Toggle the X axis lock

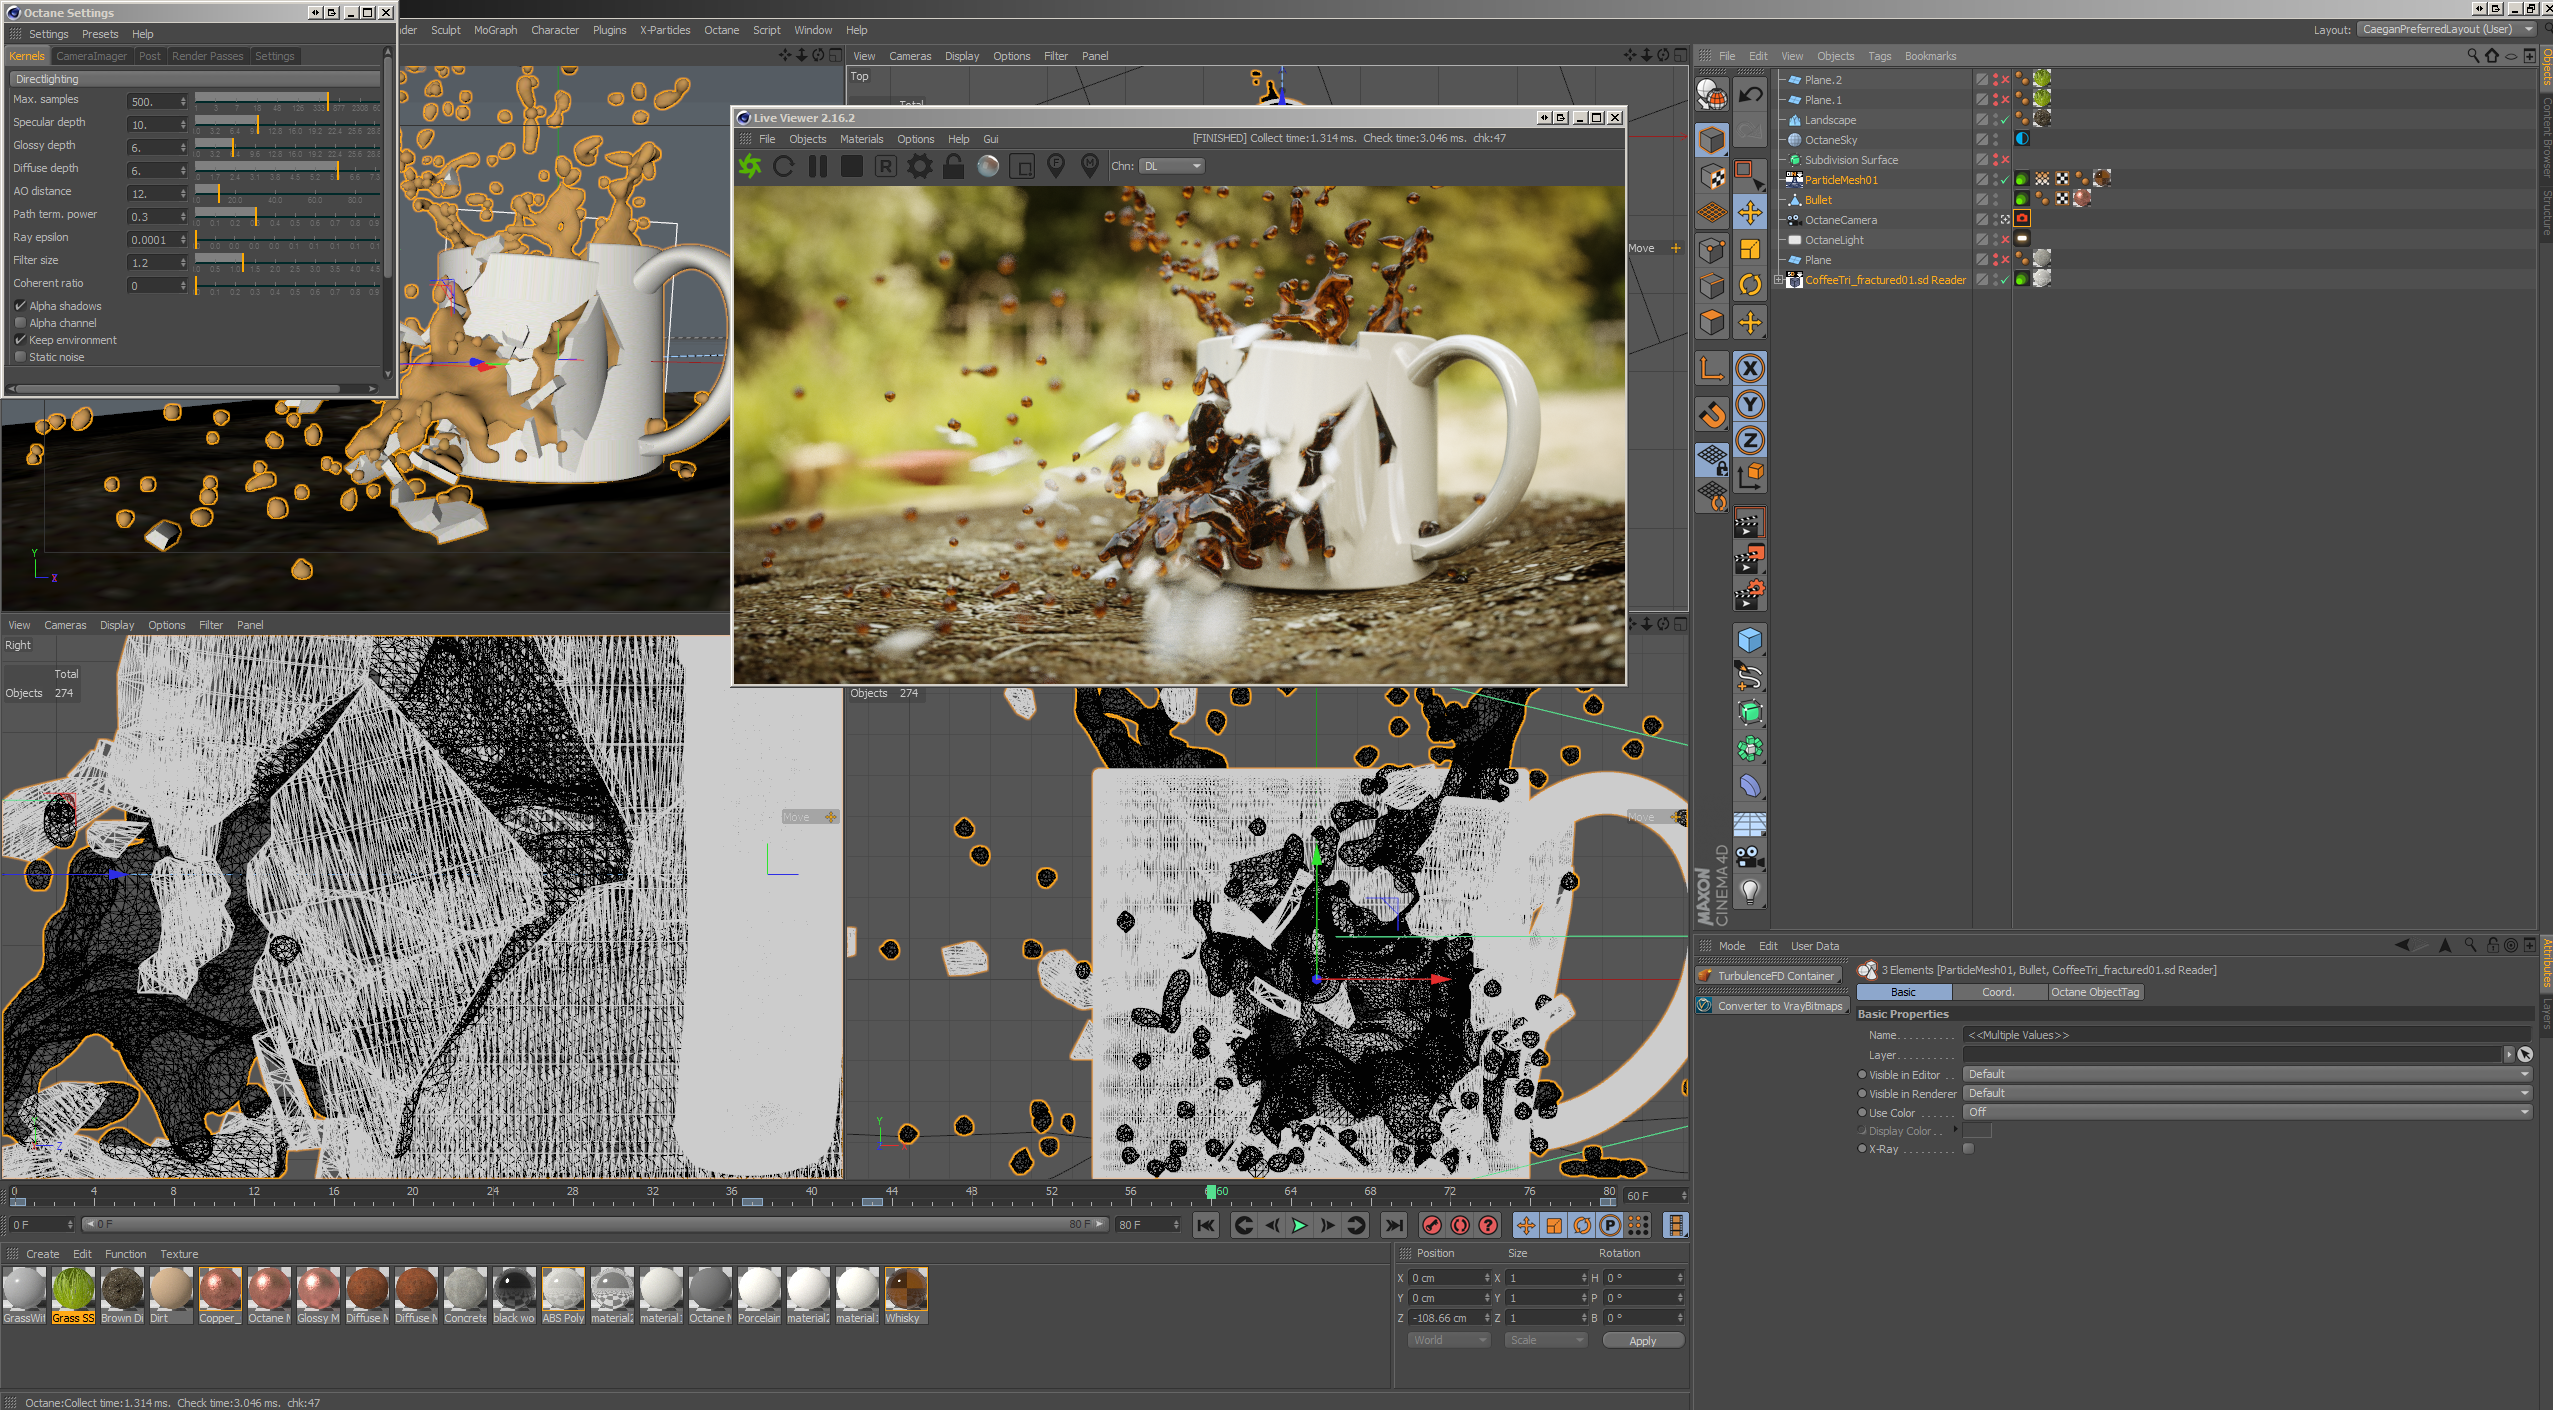click(1750, 369)
